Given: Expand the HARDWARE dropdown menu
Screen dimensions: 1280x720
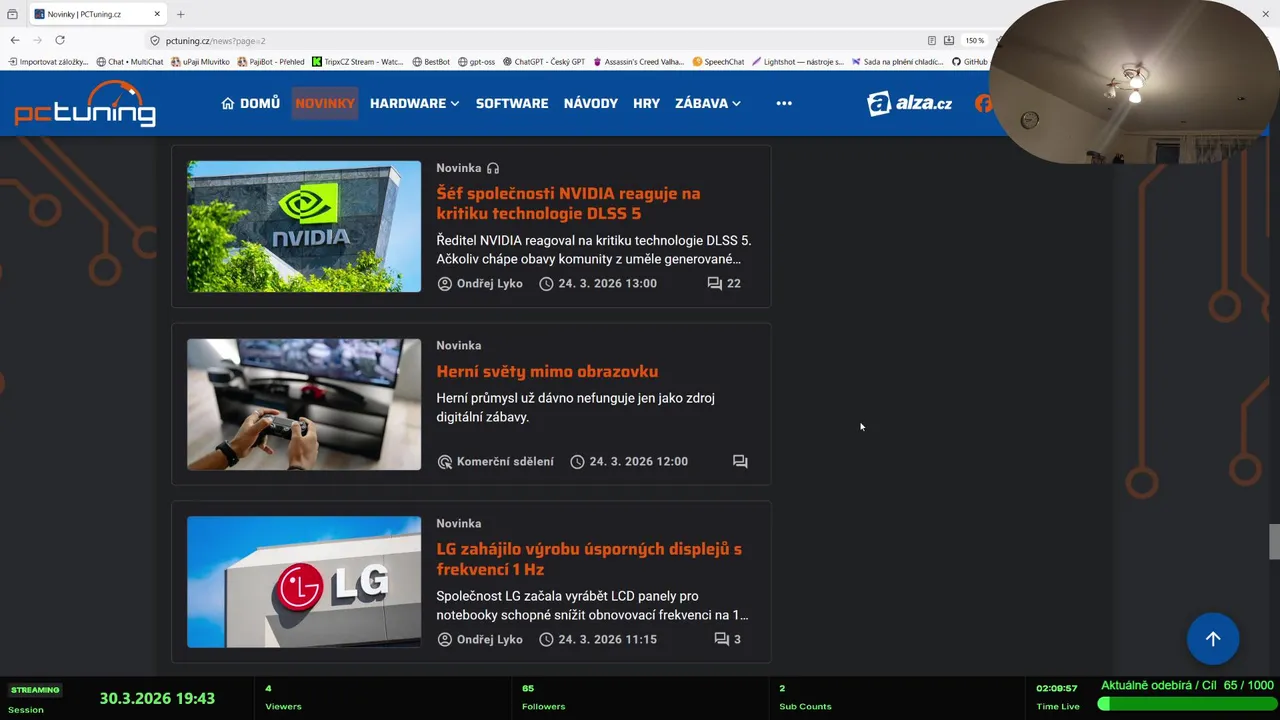Looking at the screenshot, I should click(414, 103).
